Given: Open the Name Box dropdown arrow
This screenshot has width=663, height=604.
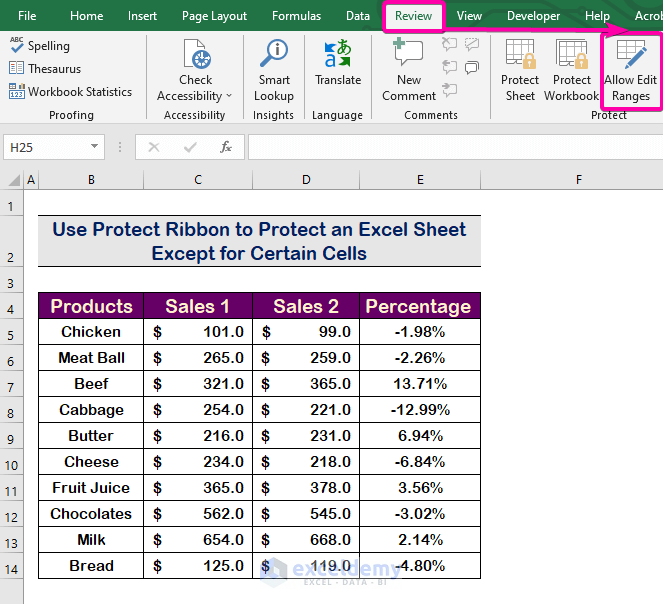Looking at the screenshot, I should [95, 147].
